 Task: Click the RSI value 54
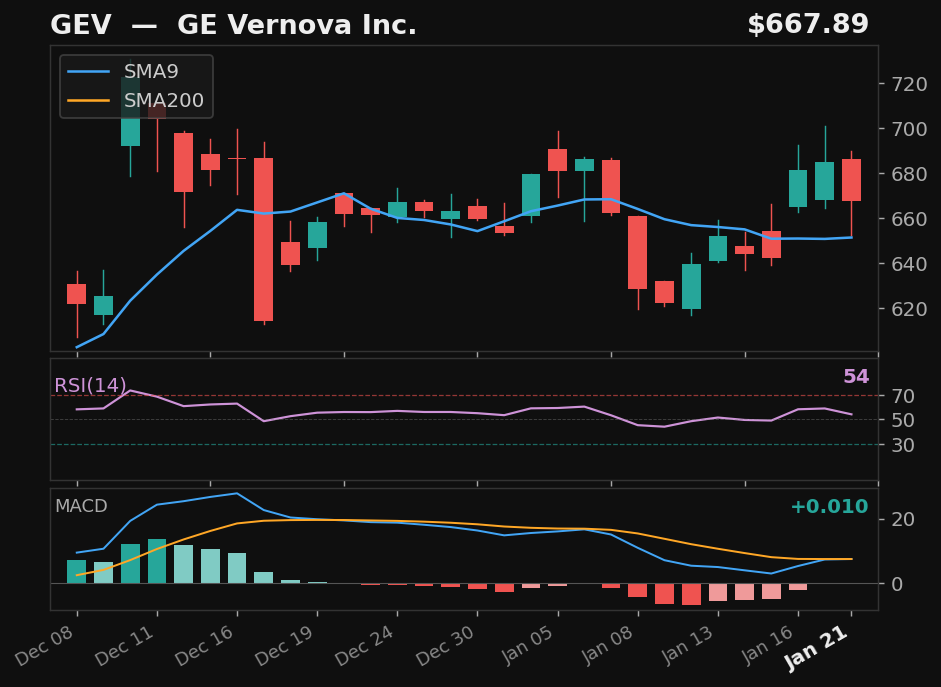[856, 377]
